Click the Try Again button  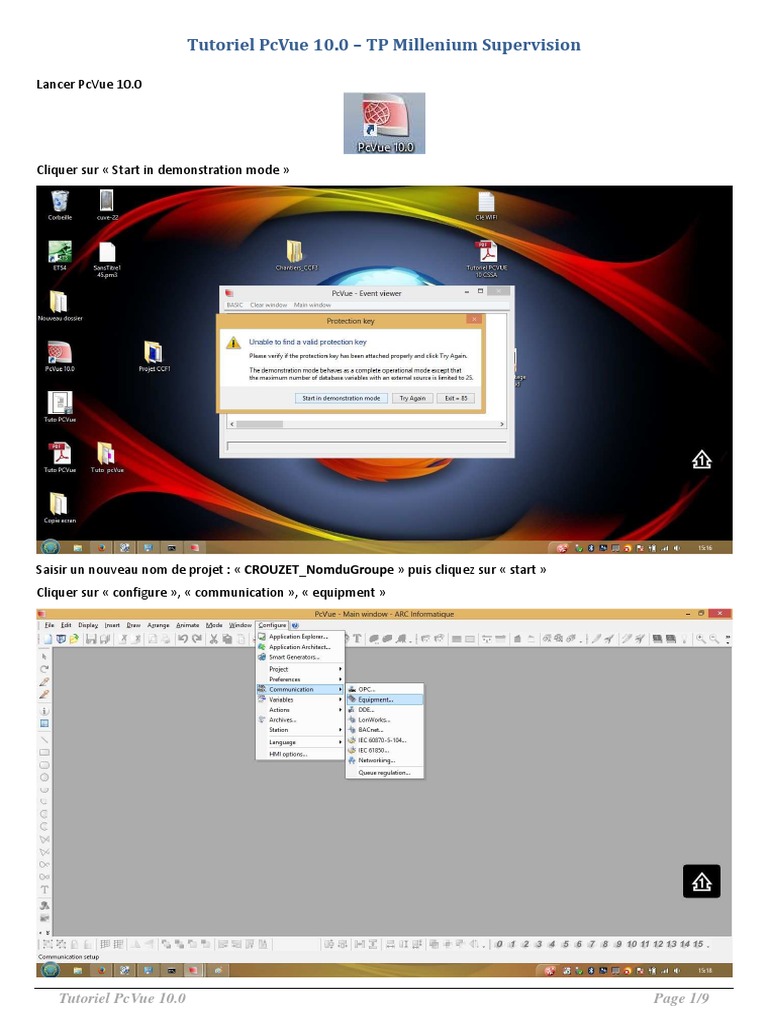point(412,398)
